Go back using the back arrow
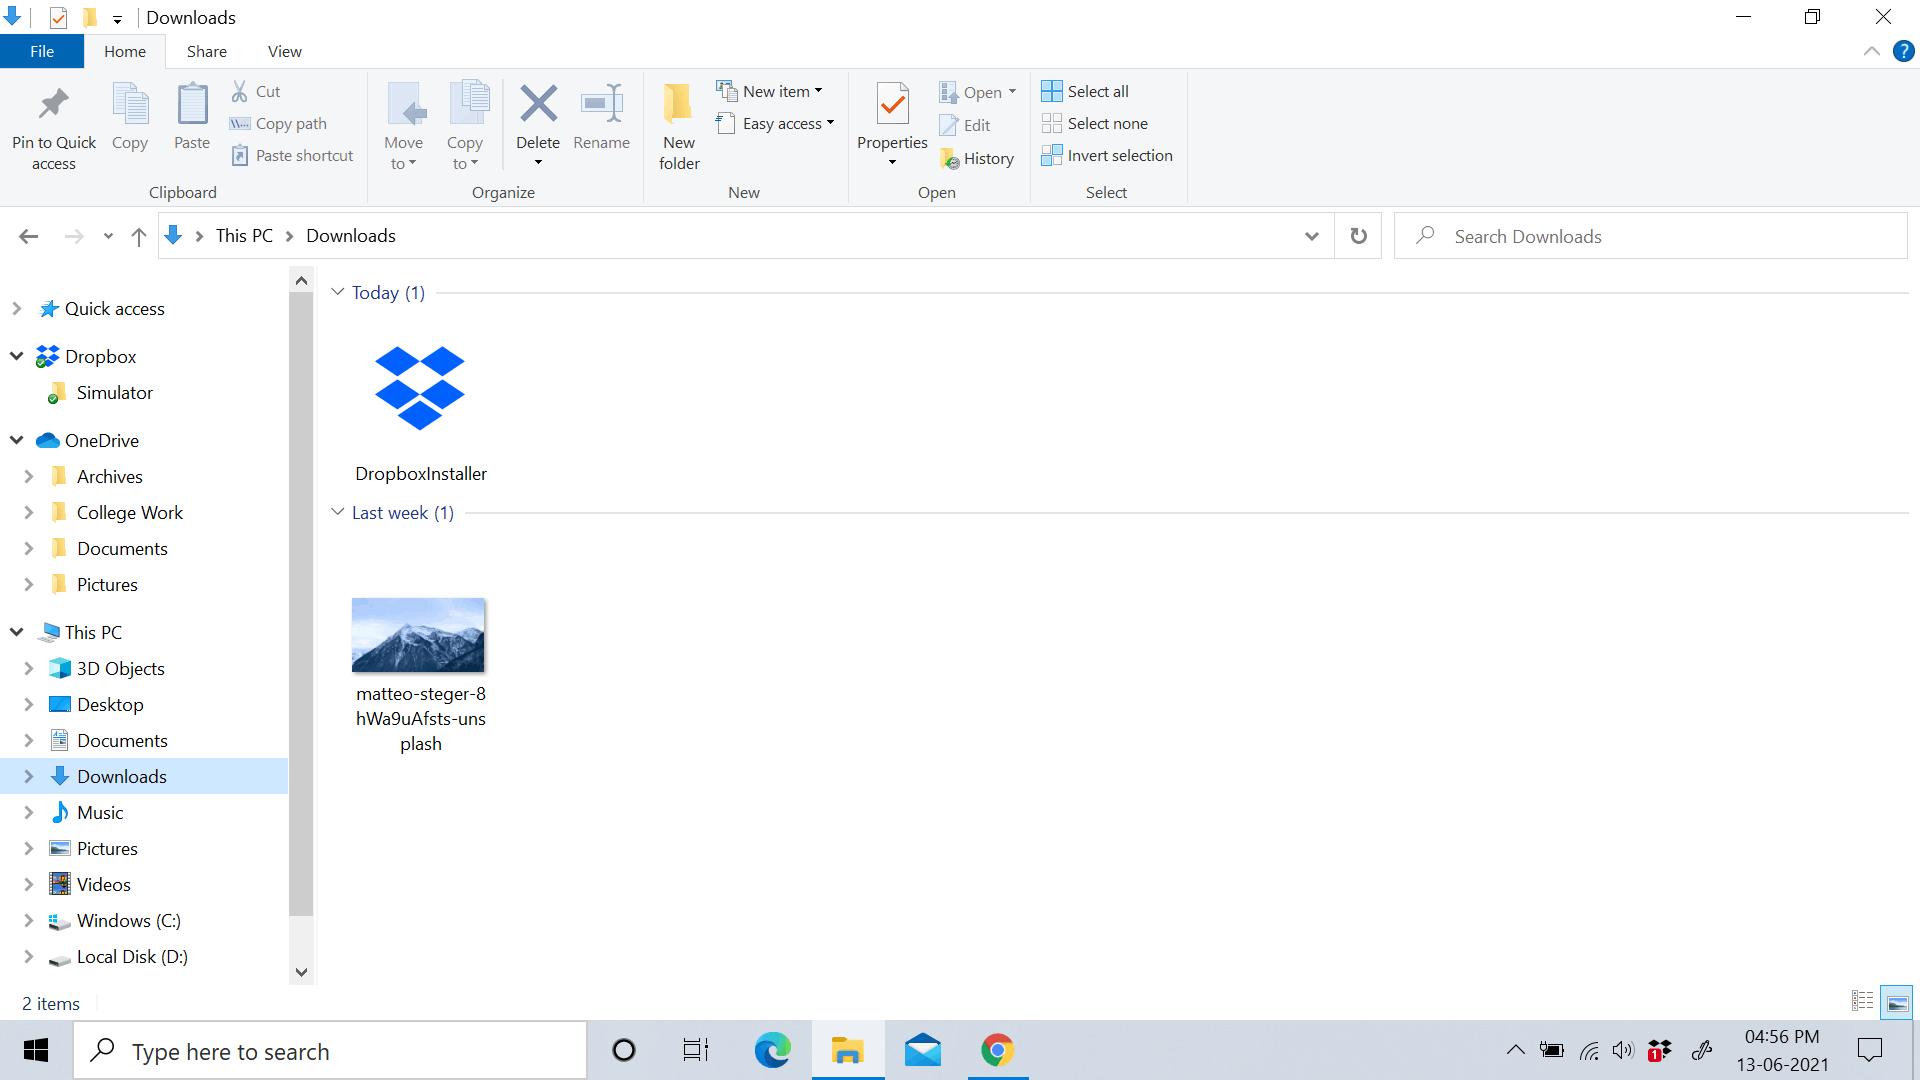1920x1080 pixels. [28, 236]
